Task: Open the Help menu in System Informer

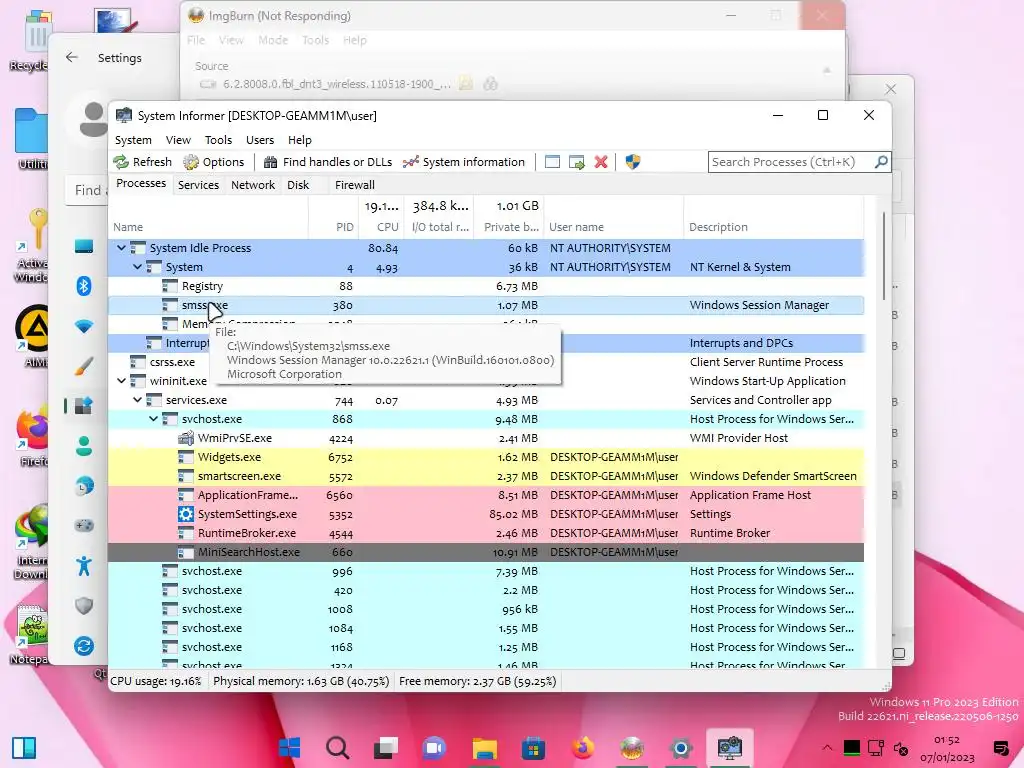Action: [300, 140]
